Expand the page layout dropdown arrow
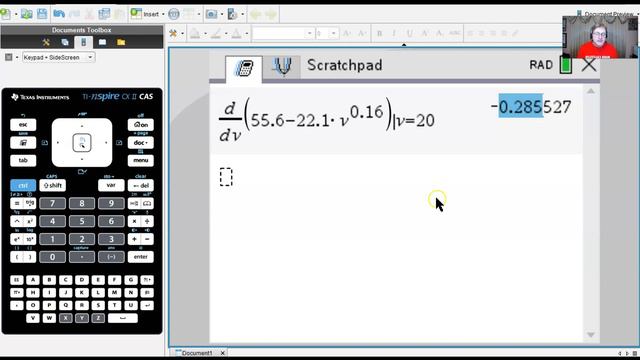The image size is (640, 360). click(x=199, y=14)
